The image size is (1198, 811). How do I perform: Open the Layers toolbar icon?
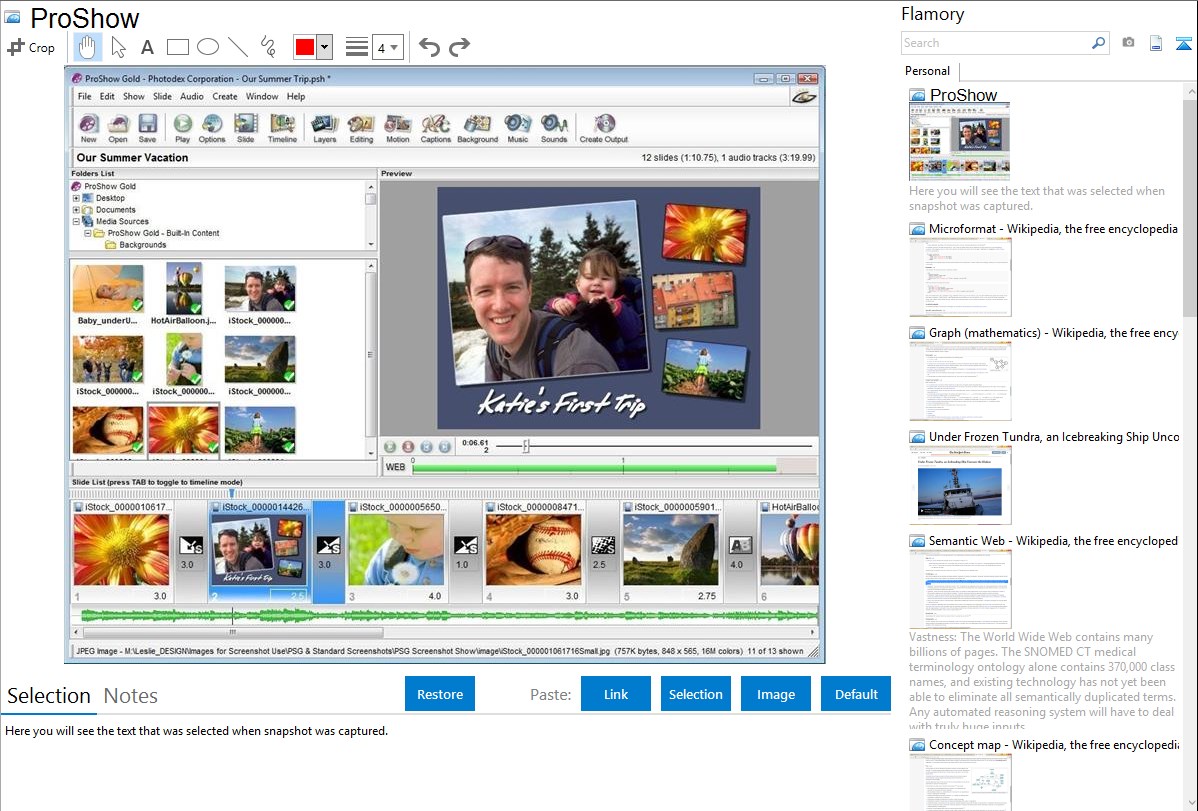[325, 128]
